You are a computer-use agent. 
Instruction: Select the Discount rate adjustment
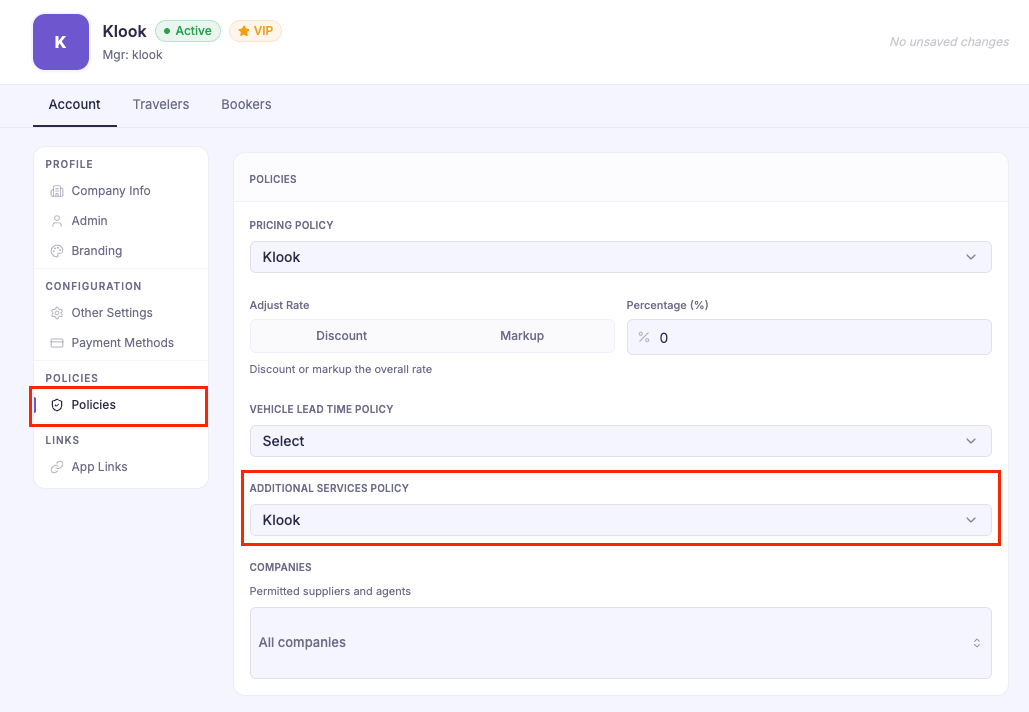coord(341,336)
